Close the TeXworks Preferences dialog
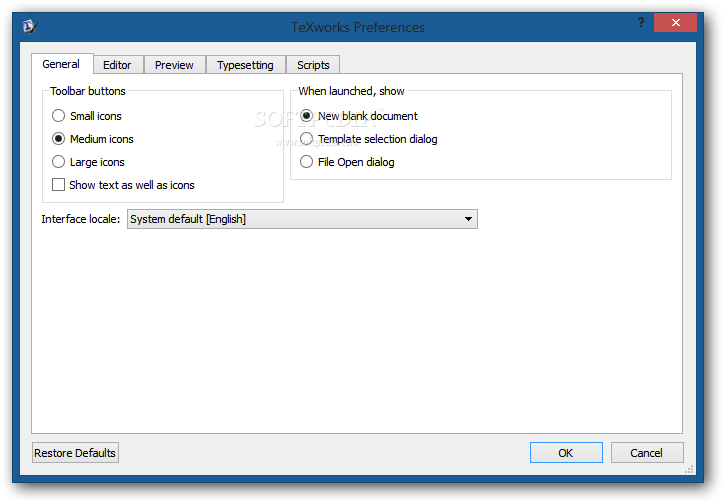This screenshot has height=503, width=724. coord(675,22)
